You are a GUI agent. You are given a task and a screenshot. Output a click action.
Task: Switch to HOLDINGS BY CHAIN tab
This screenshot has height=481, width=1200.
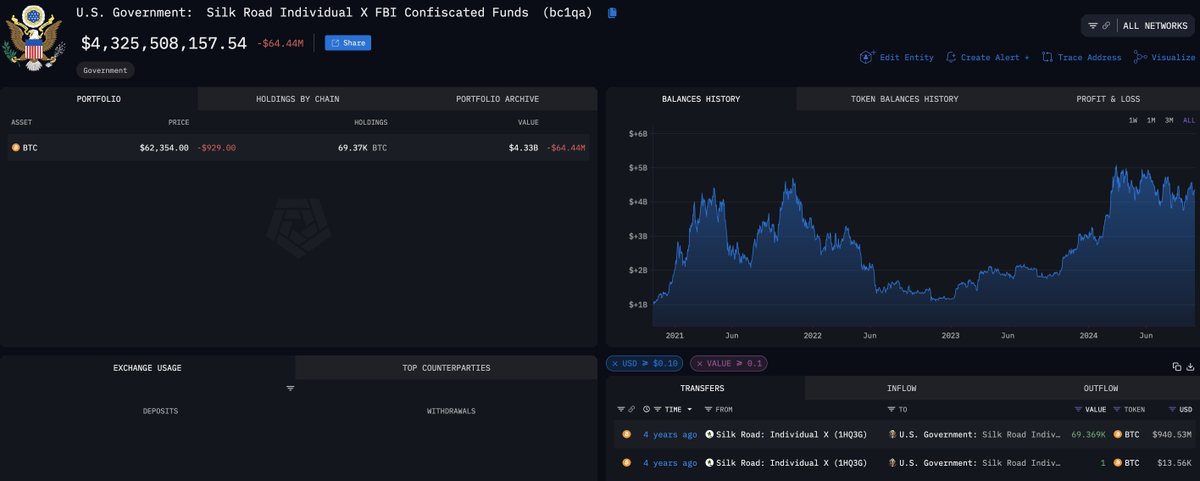[297, 99]
